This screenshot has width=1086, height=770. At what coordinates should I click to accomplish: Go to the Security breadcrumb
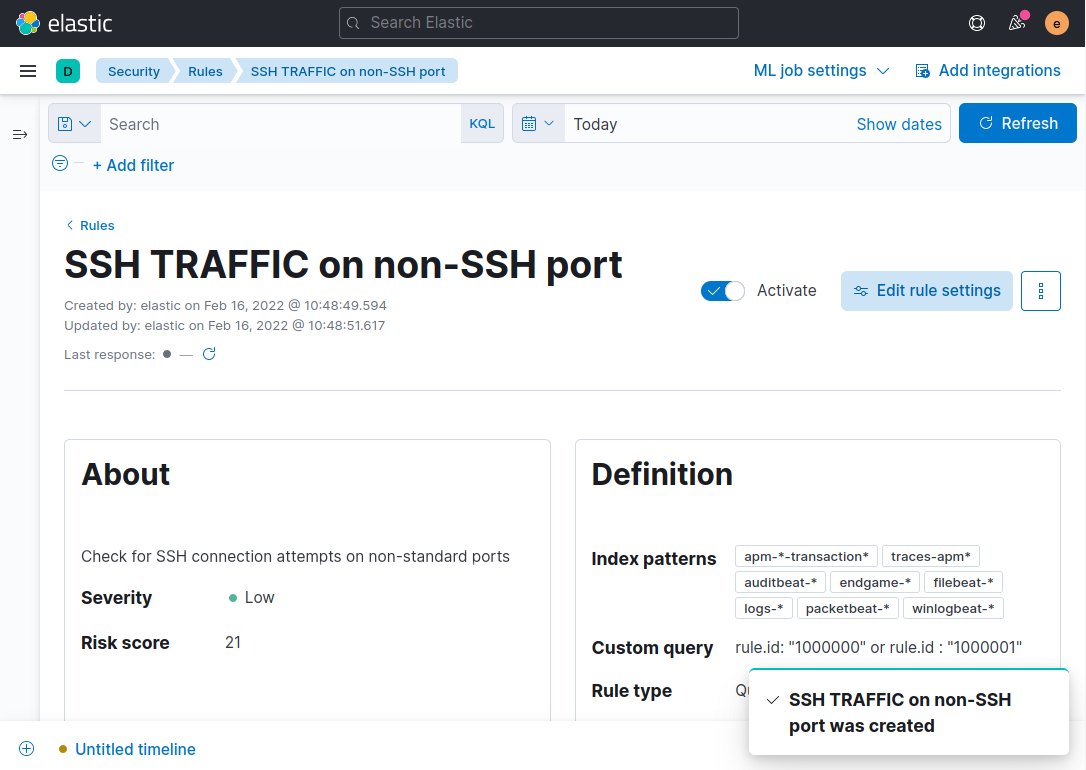134,71
